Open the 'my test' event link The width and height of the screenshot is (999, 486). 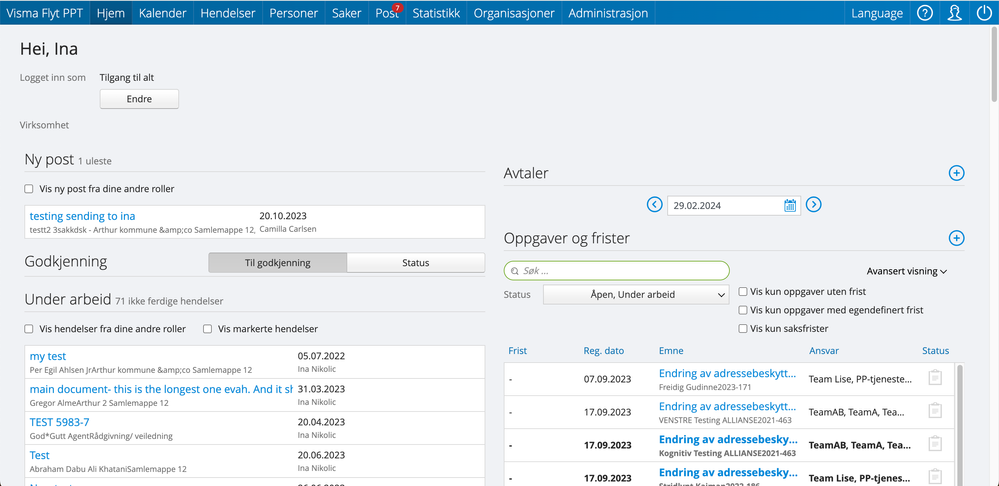(x=48, y=356)
